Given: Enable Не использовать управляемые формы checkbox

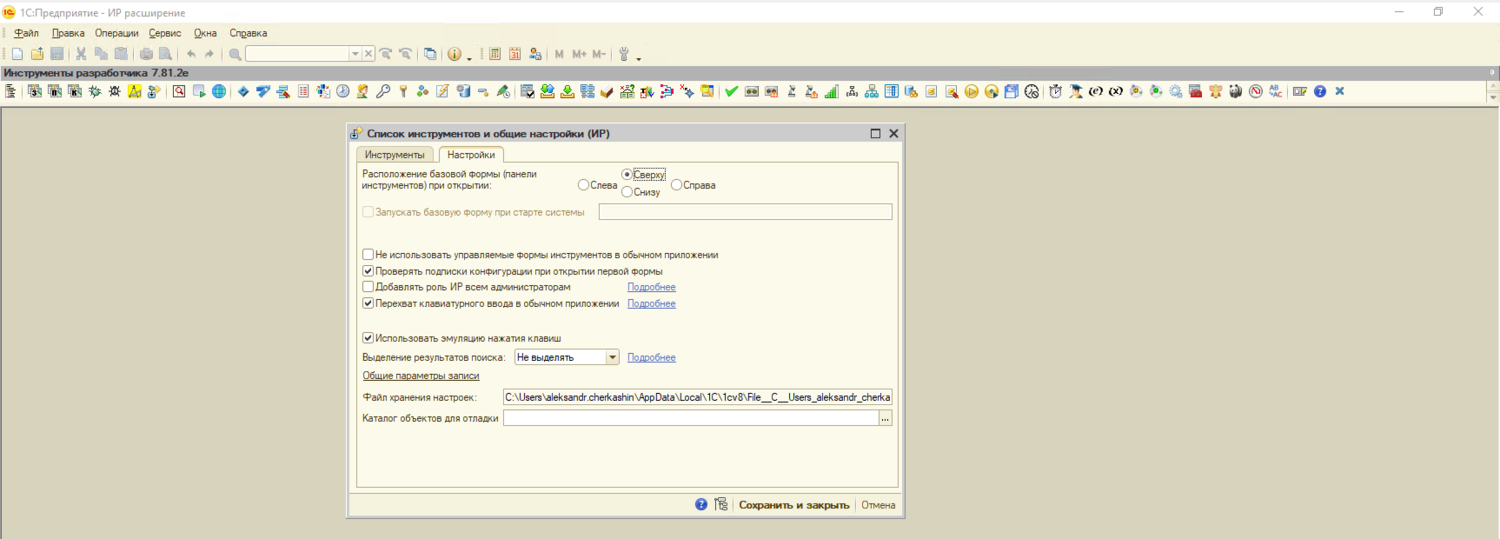Looking at the screenshot, I should point(368,255).
